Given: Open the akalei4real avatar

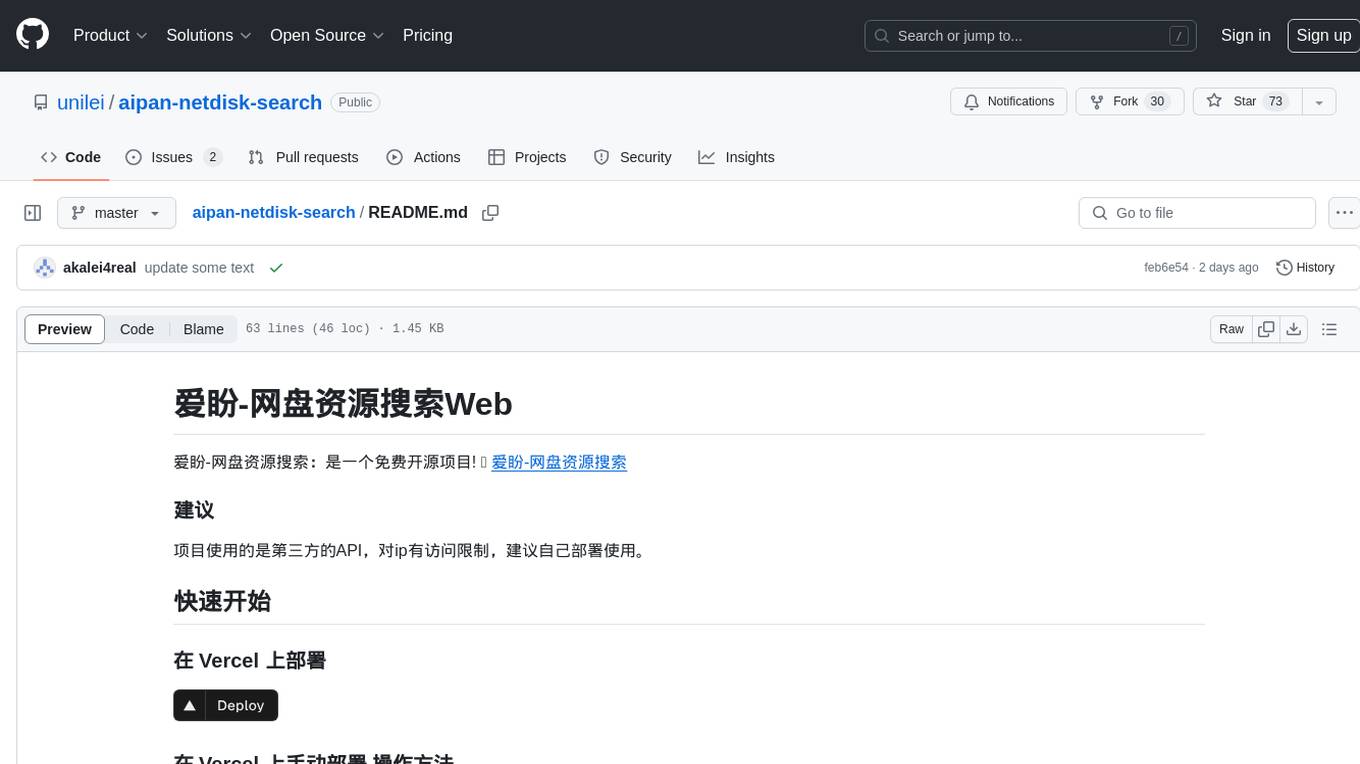Looking at the screenshot, I should (44, 268).
